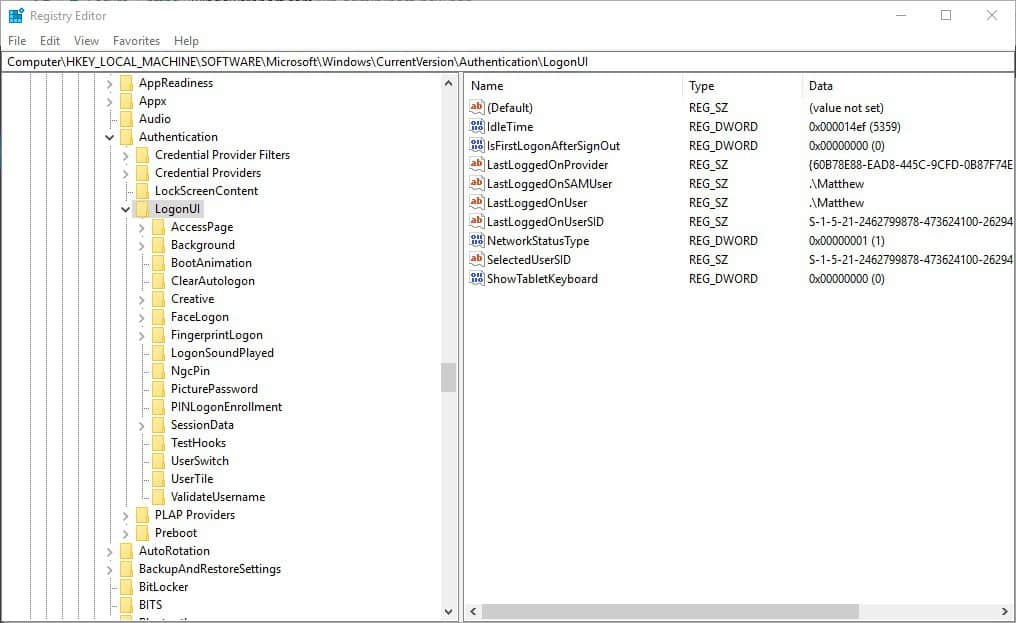Open the View menu
The width and height of the screenshot is (1016, 623).
[x=86, y=41]
